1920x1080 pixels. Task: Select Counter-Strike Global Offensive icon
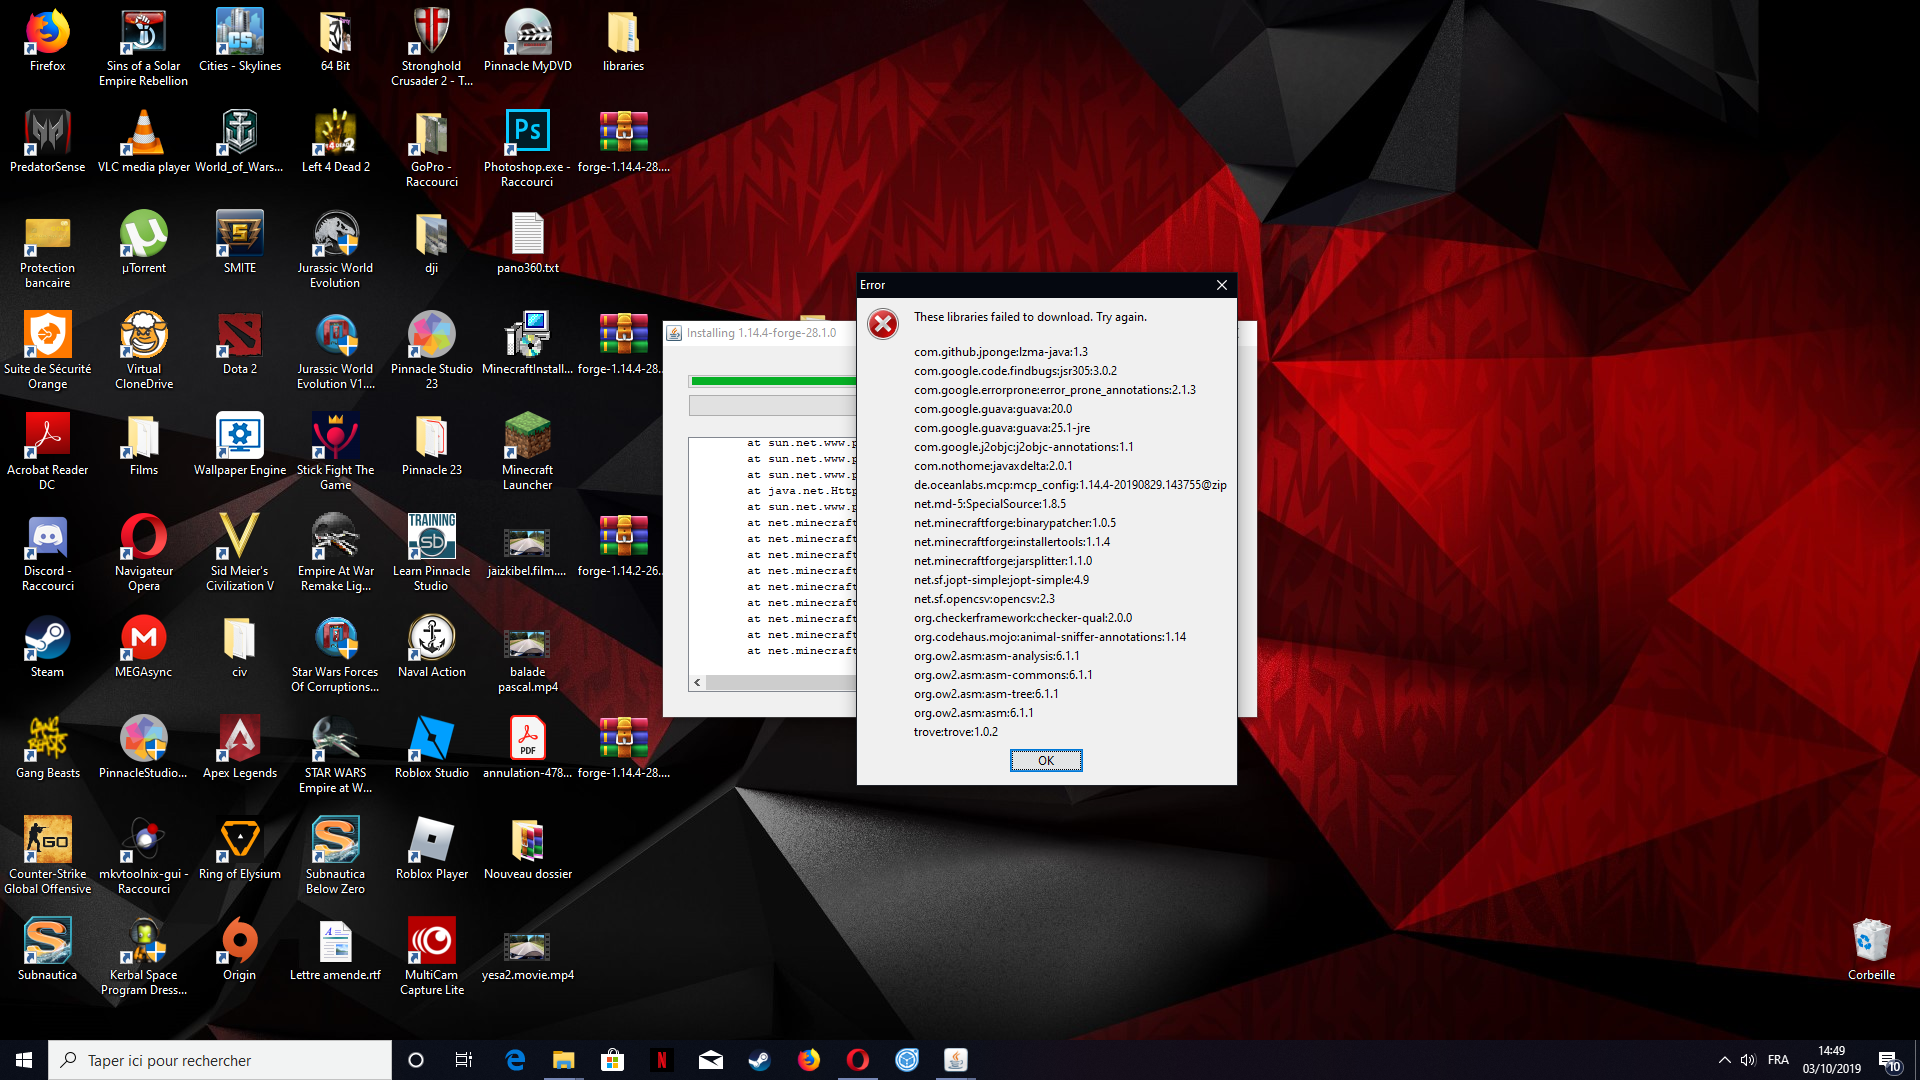tap(47, 856)
